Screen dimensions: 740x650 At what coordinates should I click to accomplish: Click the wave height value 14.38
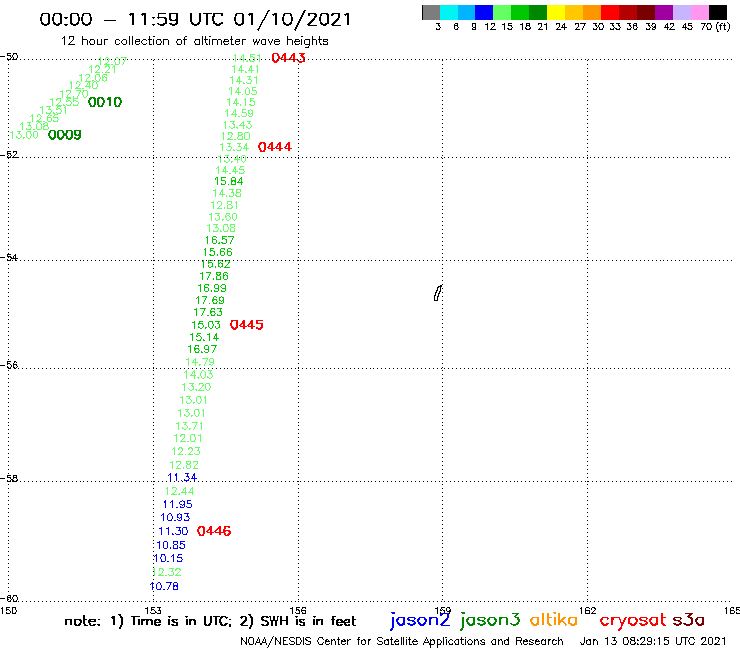click(227, 193)
